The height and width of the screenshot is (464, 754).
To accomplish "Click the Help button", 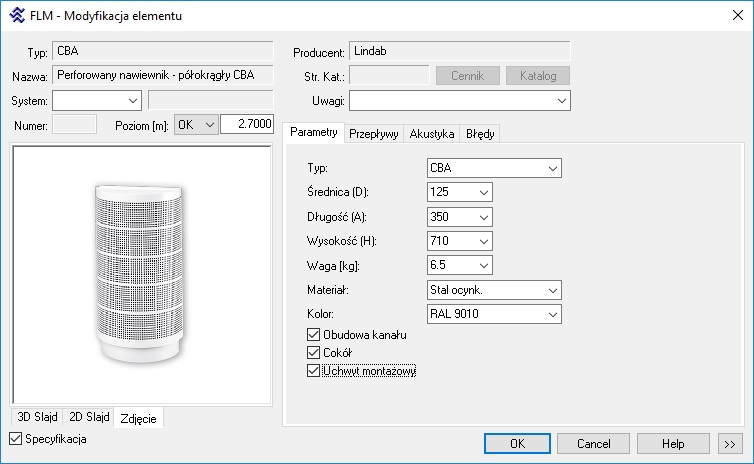I will pos(672,443).
